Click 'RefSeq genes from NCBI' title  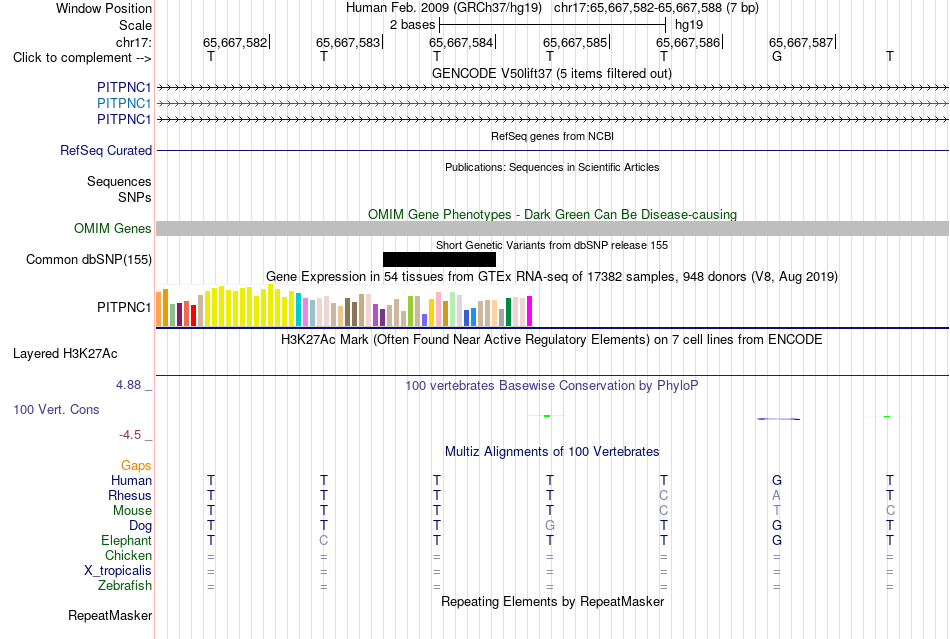[x=552, y=136]
